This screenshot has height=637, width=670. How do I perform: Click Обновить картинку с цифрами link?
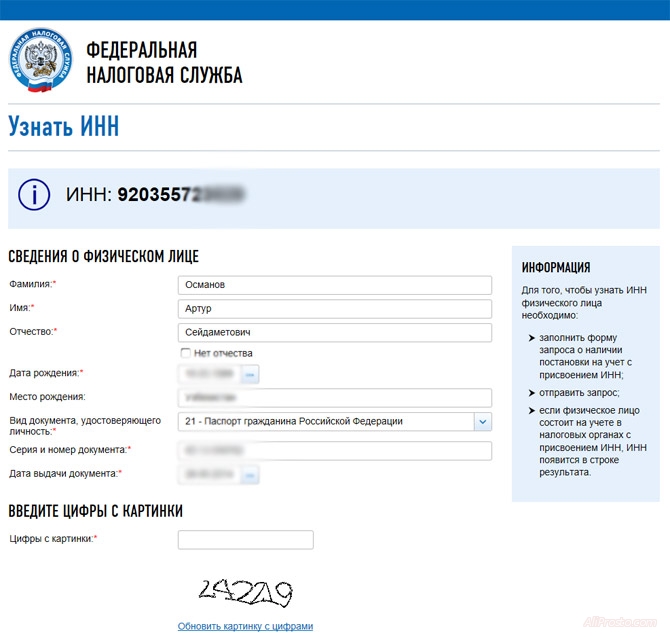[x=245, y=626]
